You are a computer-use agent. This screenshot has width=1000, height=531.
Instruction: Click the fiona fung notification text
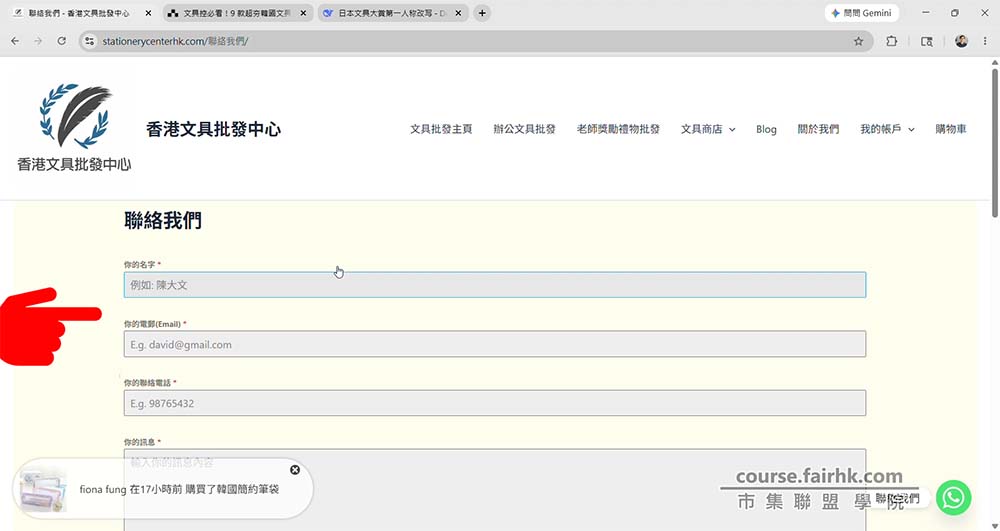tap(179, 490)
